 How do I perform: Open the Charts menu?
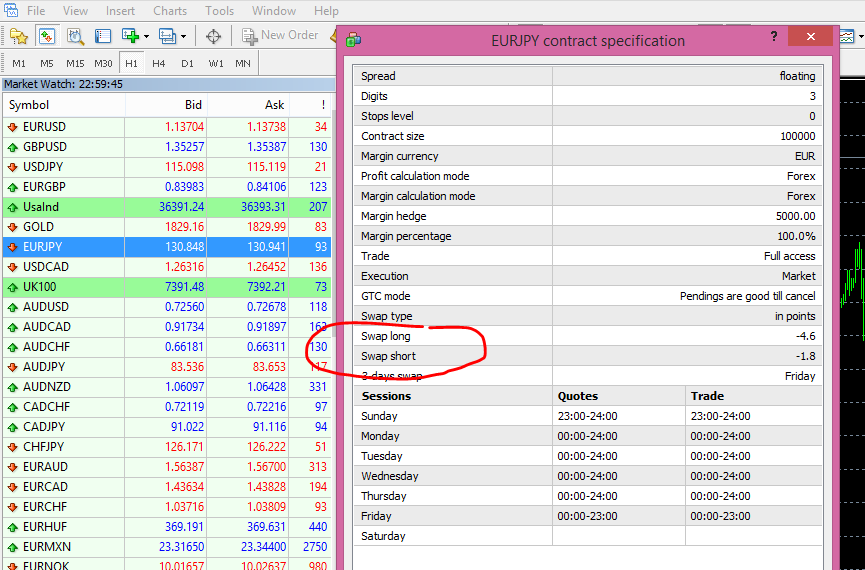[170, 10]
